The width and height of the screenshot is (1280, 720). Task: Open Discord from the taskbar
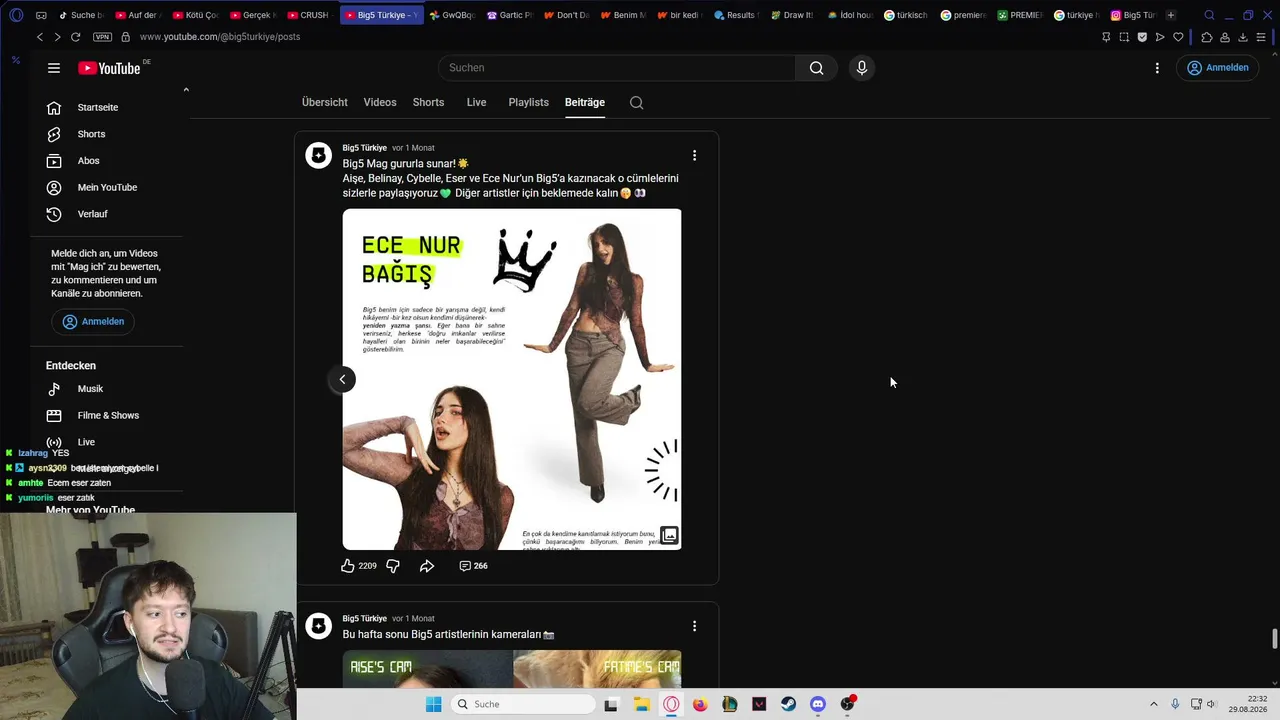(x=818, y=704)
